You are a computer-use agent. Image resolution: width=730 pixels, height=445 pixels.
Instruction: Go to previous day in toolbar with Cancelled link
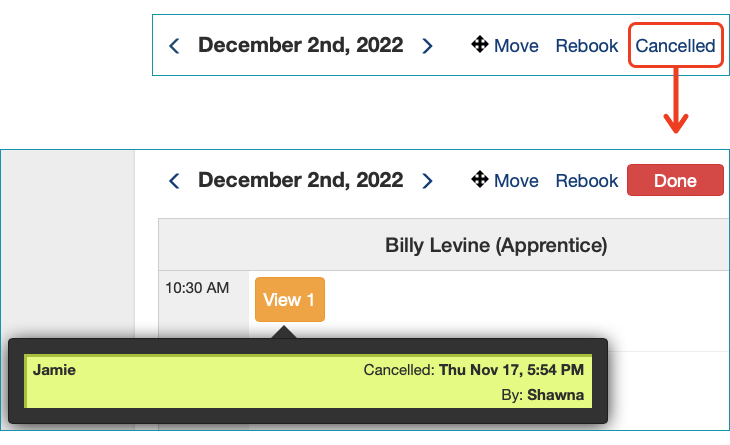pyautogui.click(x=175, y=46)
